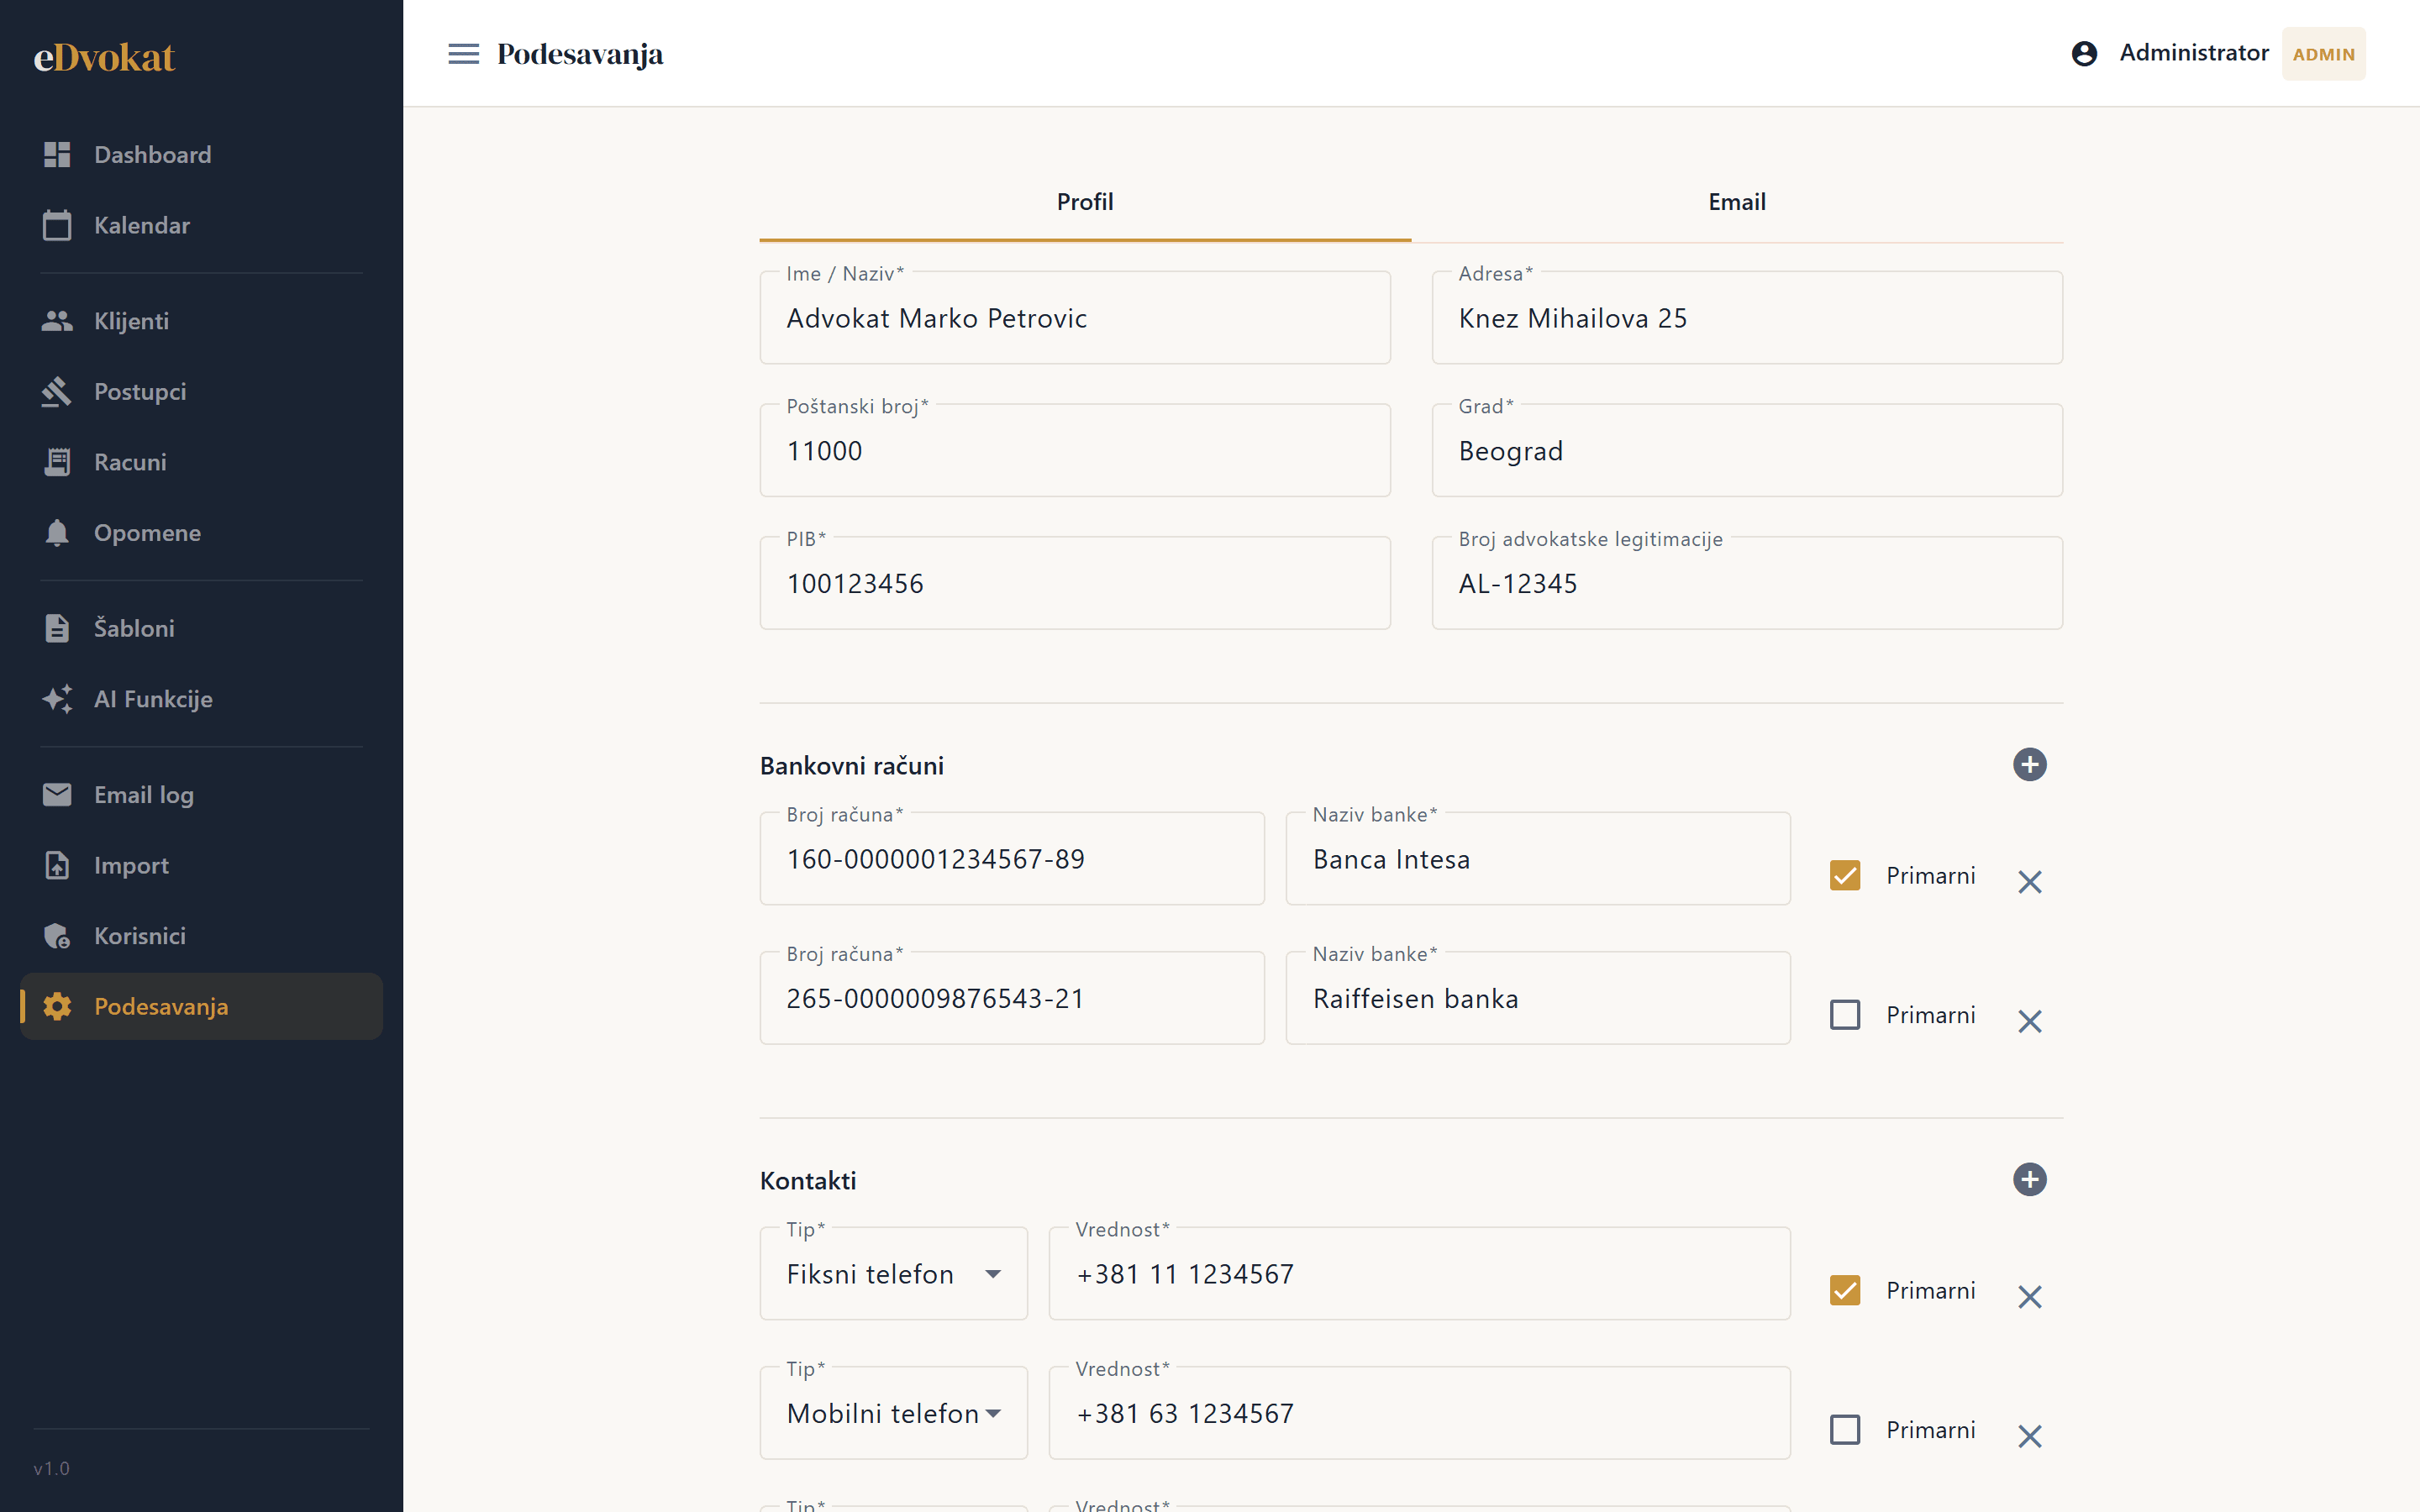Click the v1.0 version label
Image resolution: width=2420 pixels, height=1512 pixels.
51,1469
